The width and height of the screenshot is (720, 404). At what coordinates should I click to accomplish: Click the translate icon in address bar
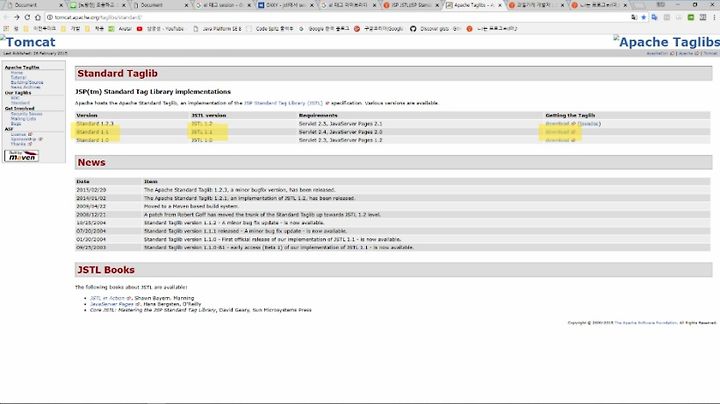point(634,17)
